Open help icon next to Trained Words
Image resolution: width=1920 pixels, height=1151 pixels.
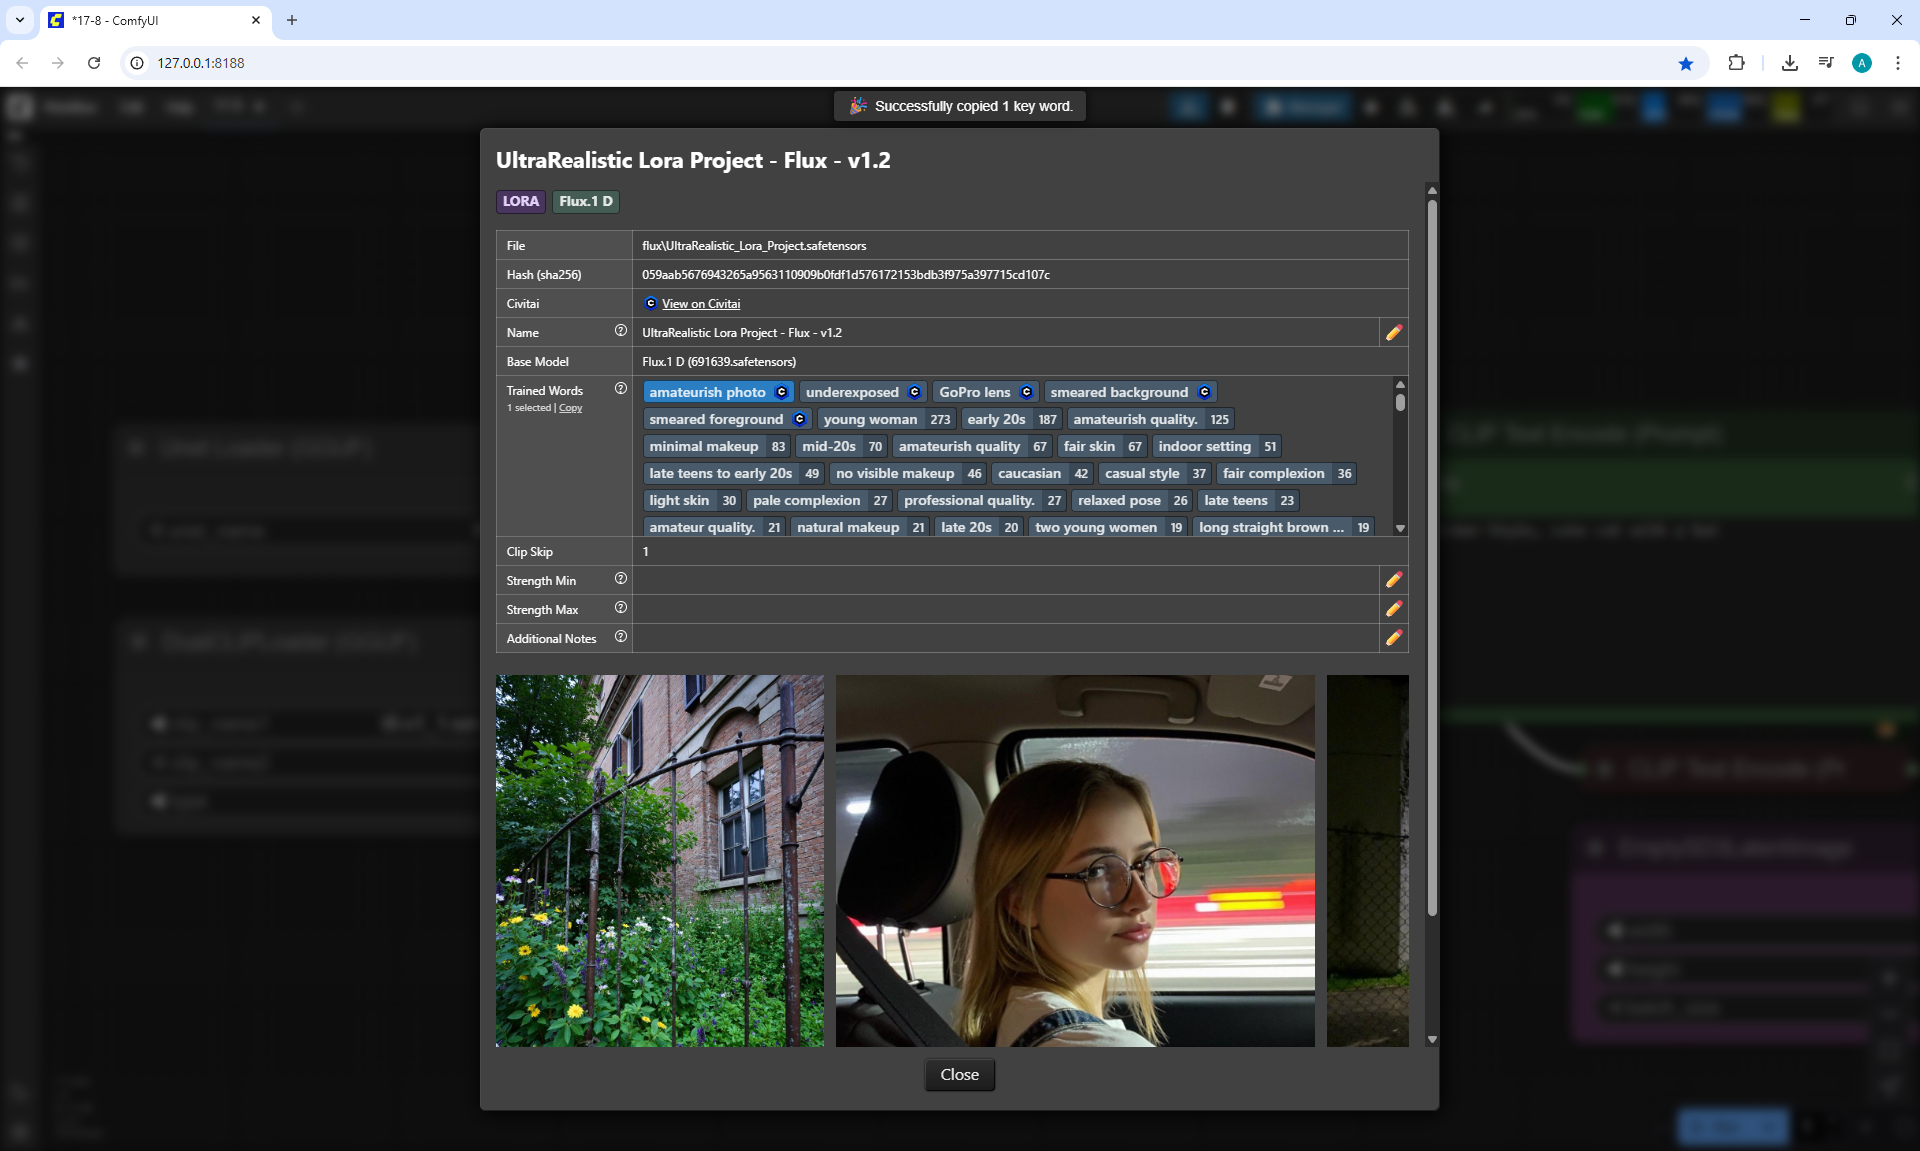(x=620, y=389)
